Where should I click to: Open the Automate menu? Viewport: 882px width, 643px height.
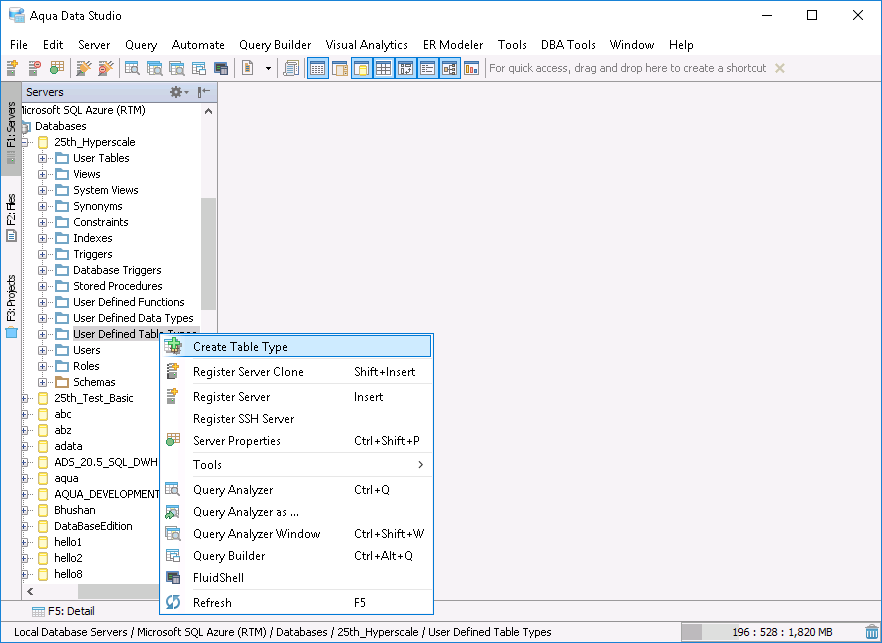[x=198, y=45]
